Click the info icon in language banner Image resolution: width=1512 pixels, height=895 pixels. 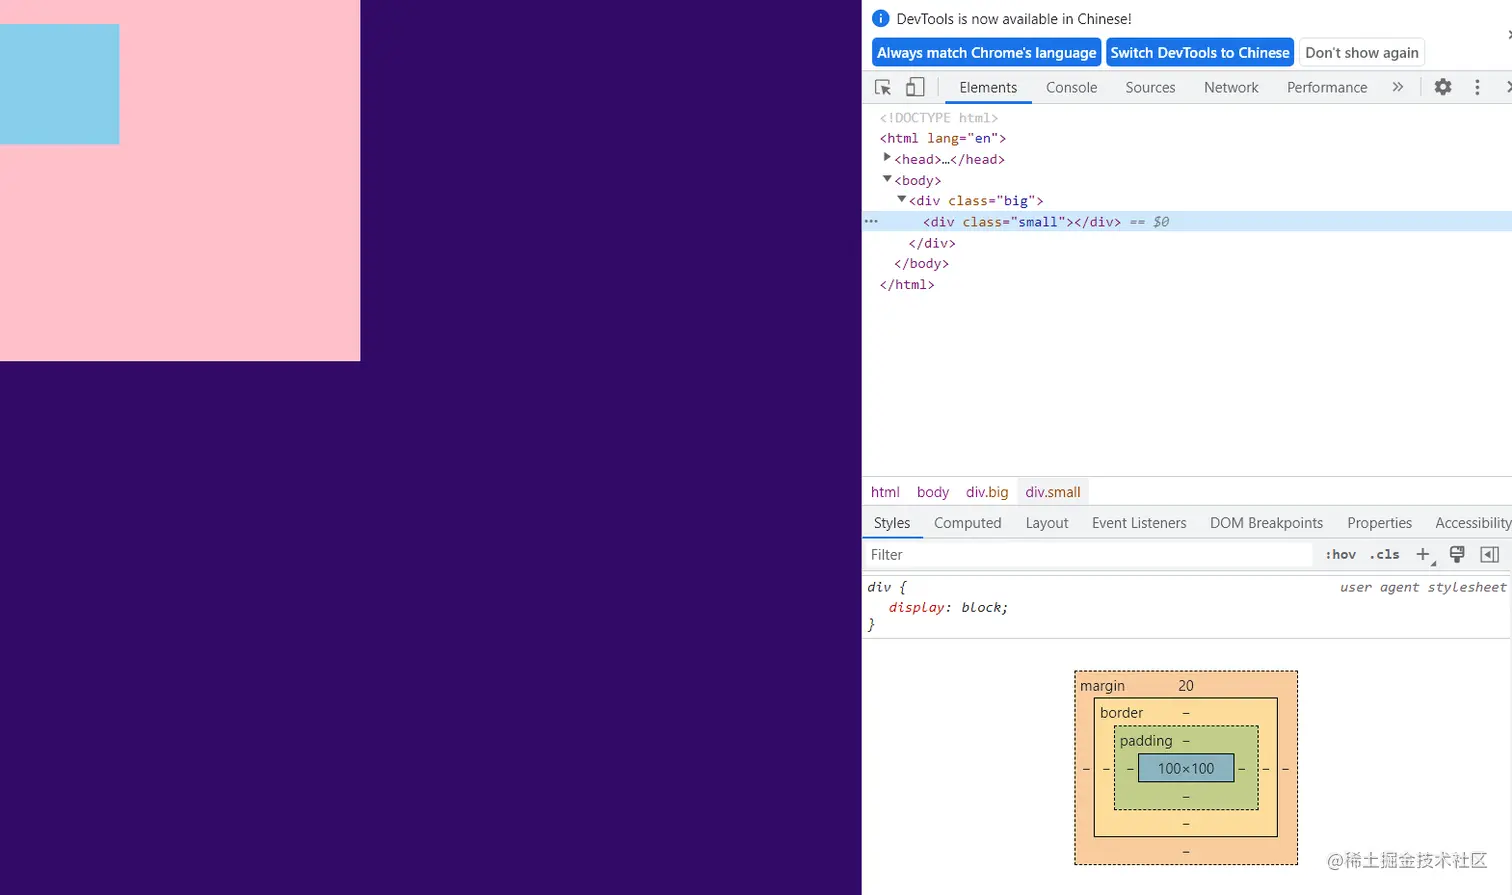click(880, 18)
